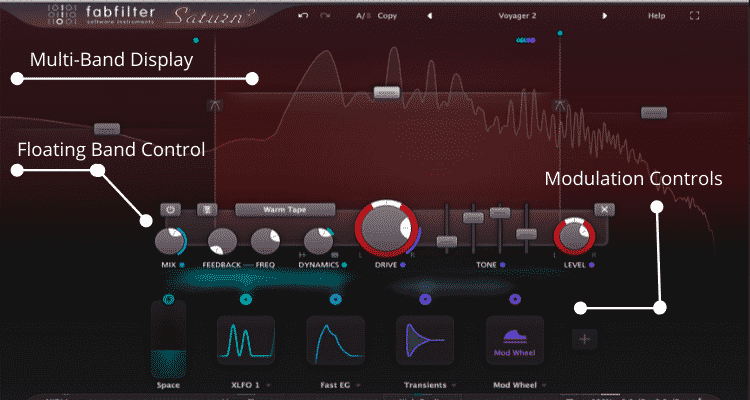The image size is (750, 400).
Task: Click the undo arrow icon
Action: point(303,17)
